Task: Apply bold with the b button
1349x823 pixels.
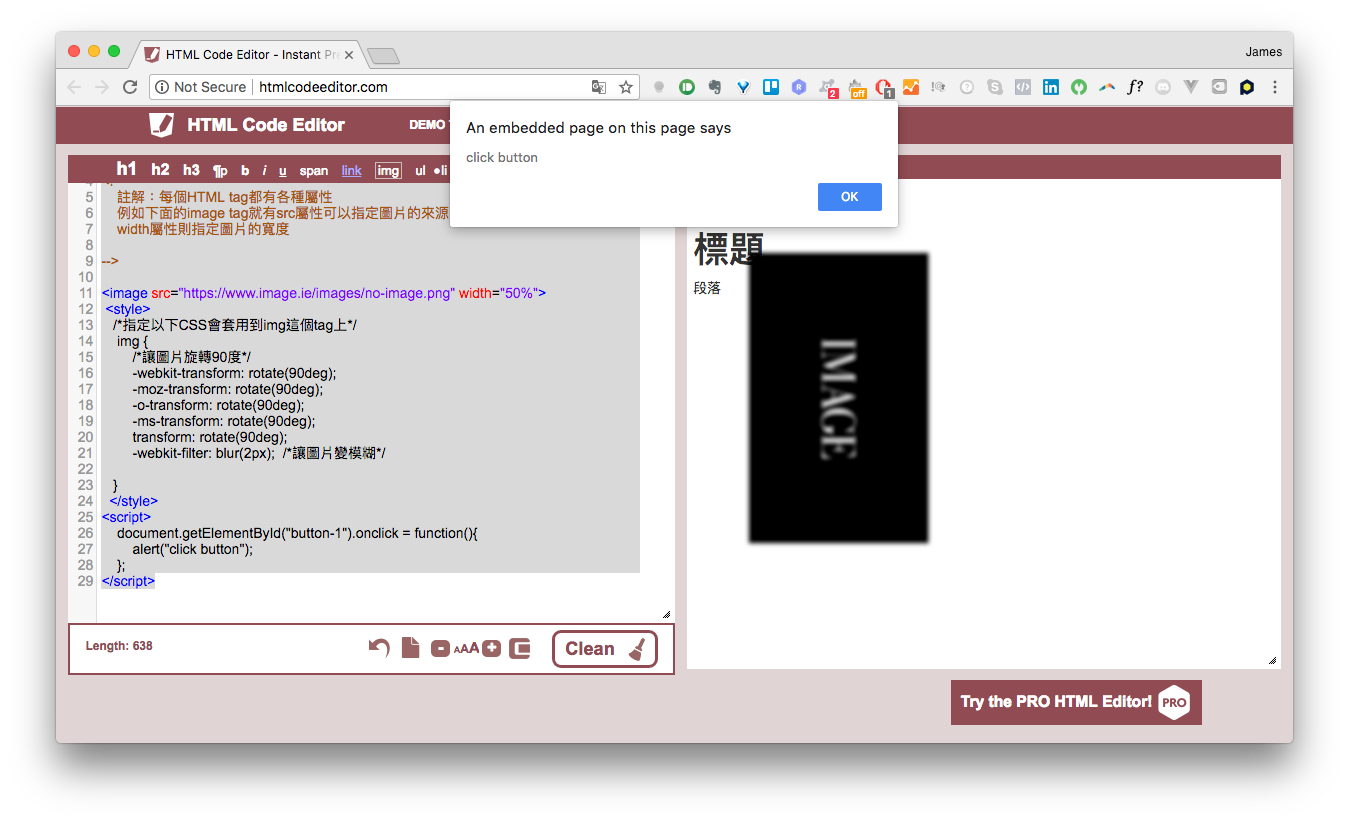Action: [x=245, y=171]
